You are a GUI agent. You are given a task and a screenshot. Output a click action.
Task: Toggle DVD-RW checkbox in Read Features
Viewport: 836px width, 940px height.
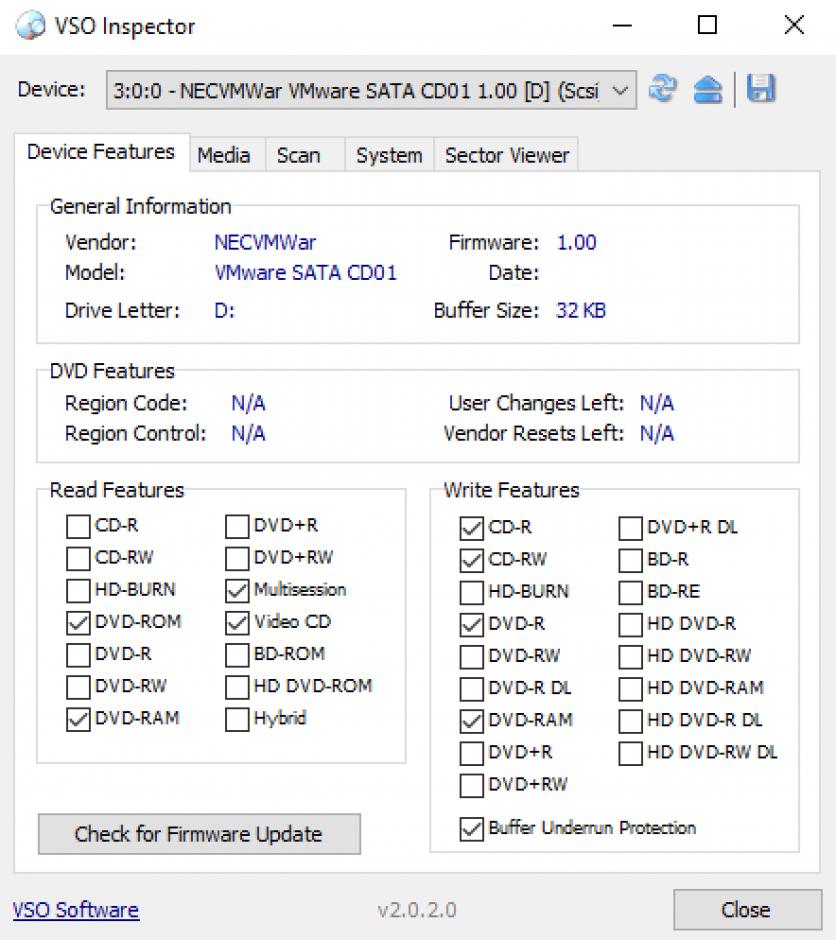[x=78, y=687]
